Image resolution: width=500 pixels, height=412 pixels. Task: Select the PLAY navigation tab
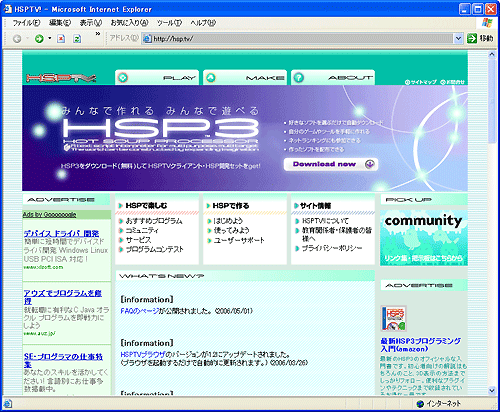[x=157, y=77]
